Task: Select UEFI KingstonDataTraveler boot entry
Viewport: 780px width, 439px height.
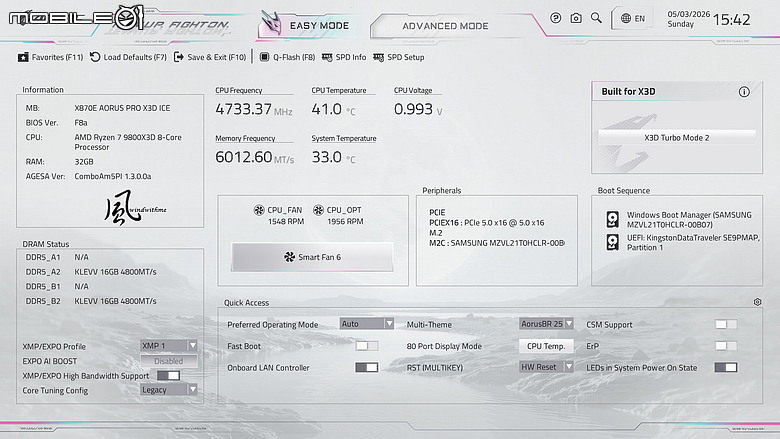Action: tap(683, 242)
